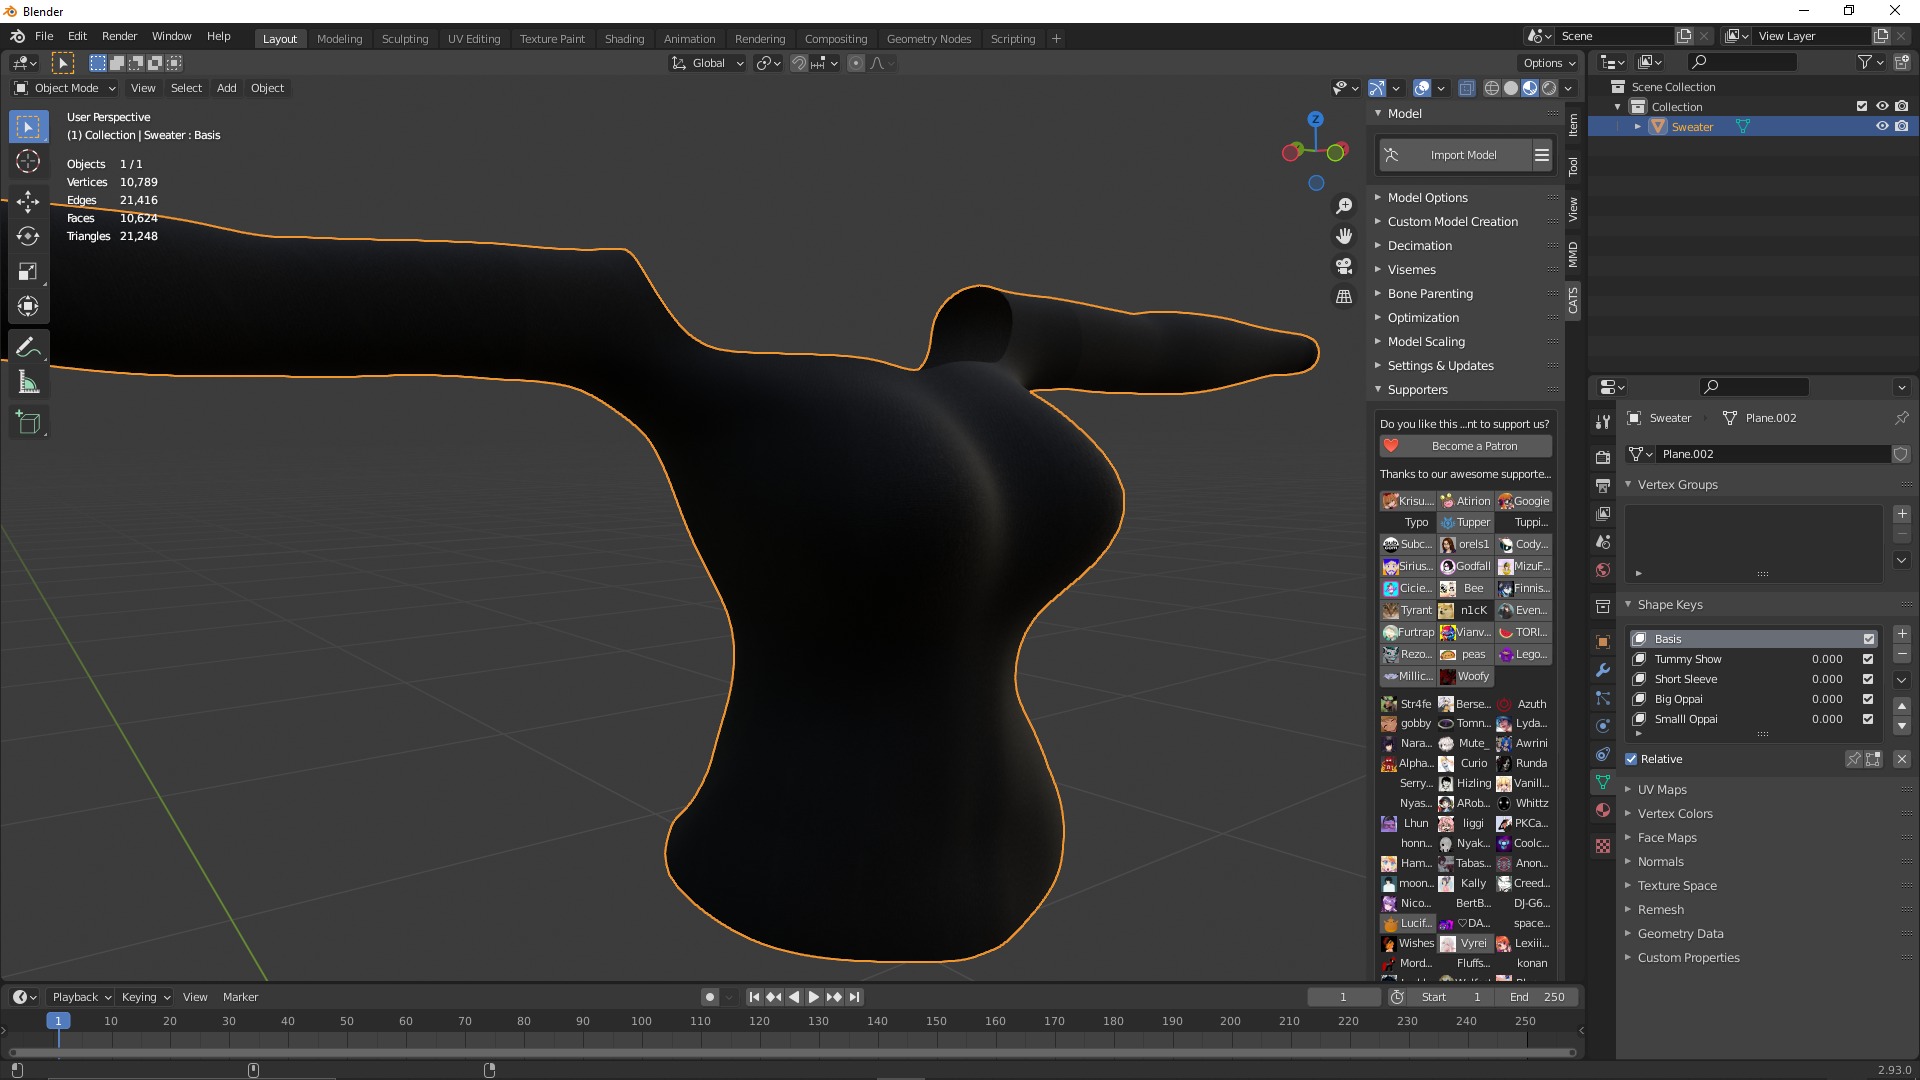
Task: Collapse the Shape Keys section
Action: pos(1669,605)
